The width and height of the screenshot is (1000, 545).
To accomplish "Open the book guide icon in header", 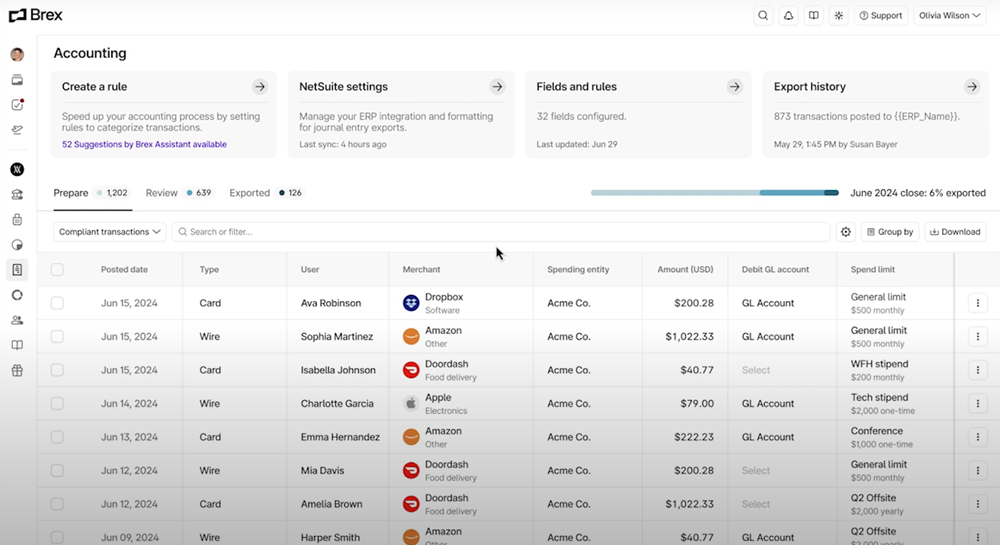I will tap(814, 15).
